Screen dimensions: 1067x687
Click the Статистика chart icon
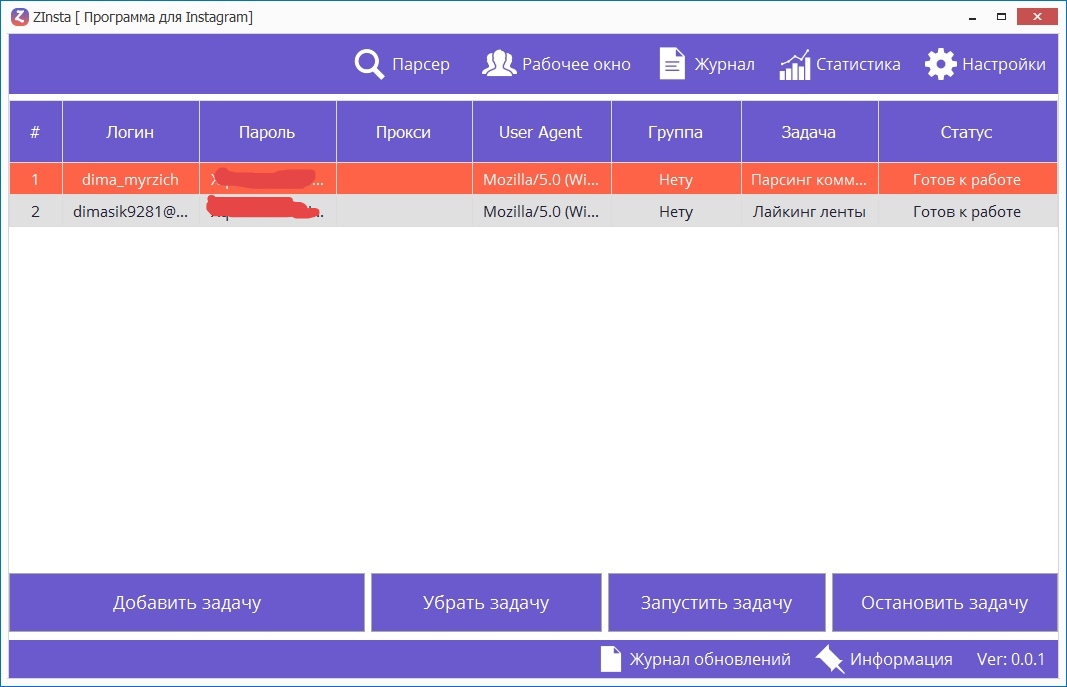[x=794, y=65]
